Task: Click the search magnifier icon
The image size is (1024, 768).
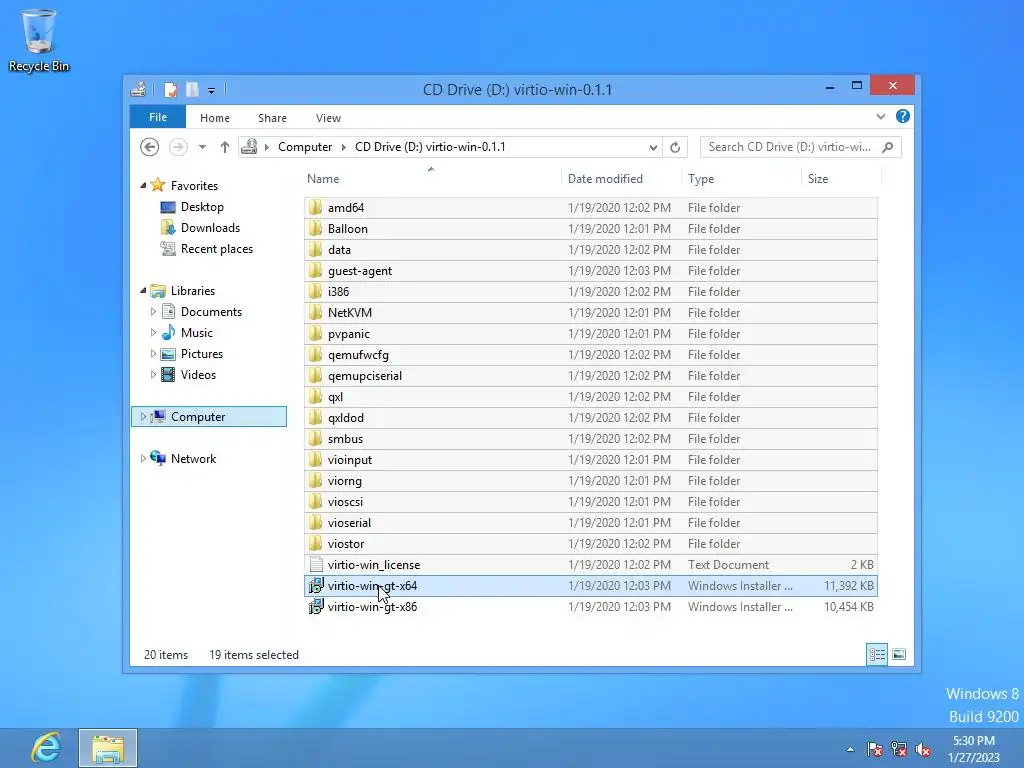Action: tap(888, 147)
